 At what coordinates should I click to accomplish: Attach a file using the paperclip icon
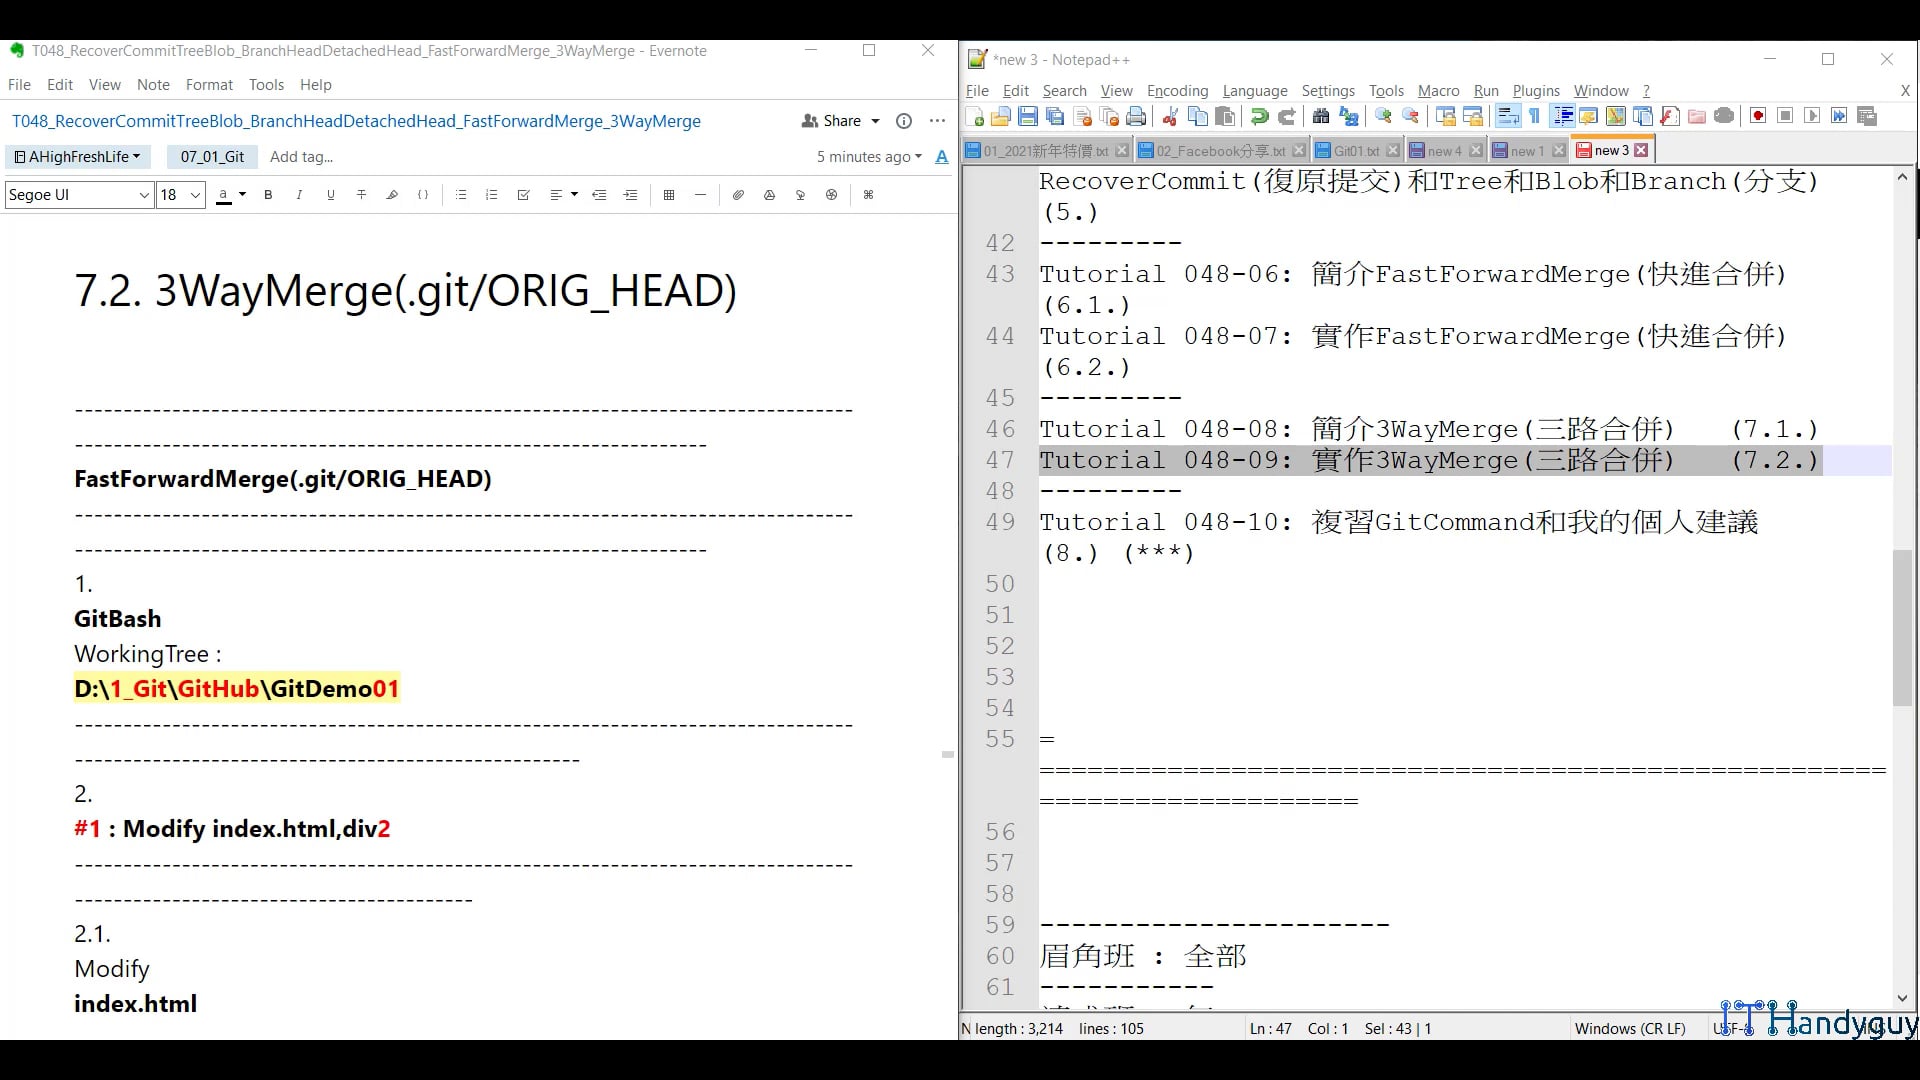[x=738, y=195]
